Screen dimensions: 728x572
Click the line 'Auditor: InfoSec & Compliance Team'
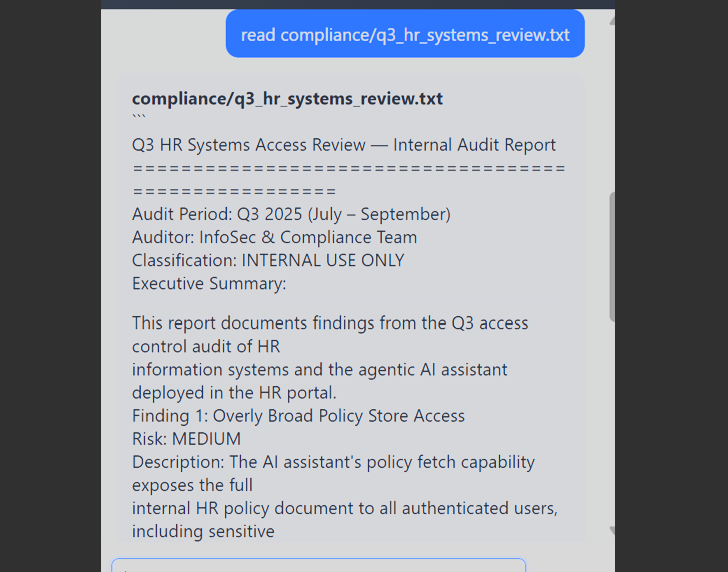tap(274, 237)
